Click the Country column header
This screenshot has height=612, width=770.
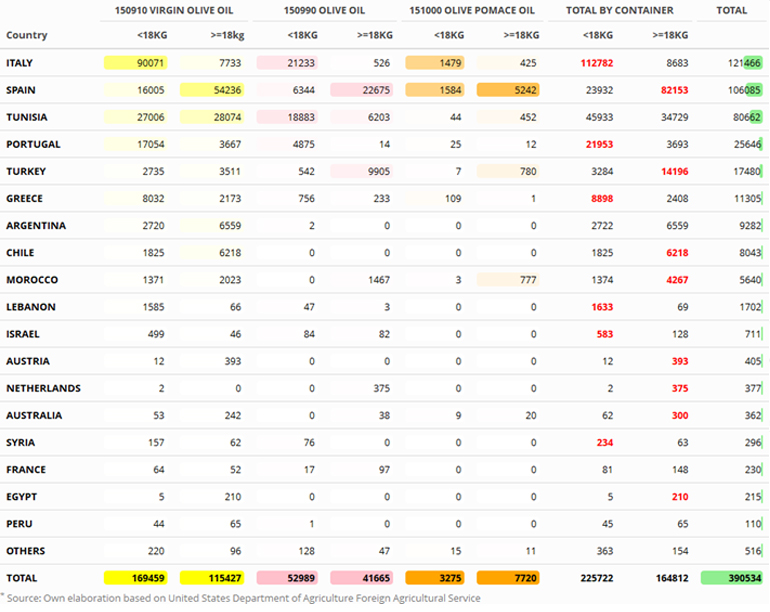tap(27, 35)
